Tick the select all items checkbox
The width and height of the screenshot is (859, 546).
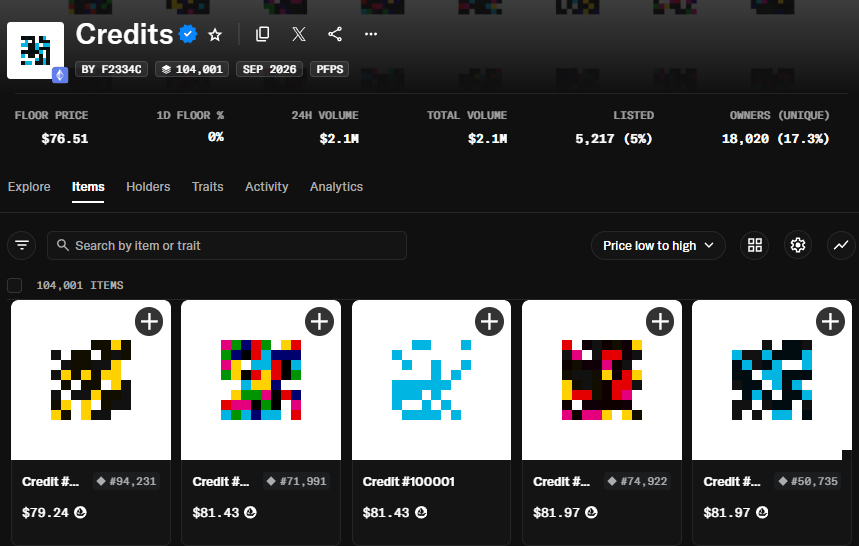pos(15,285)
